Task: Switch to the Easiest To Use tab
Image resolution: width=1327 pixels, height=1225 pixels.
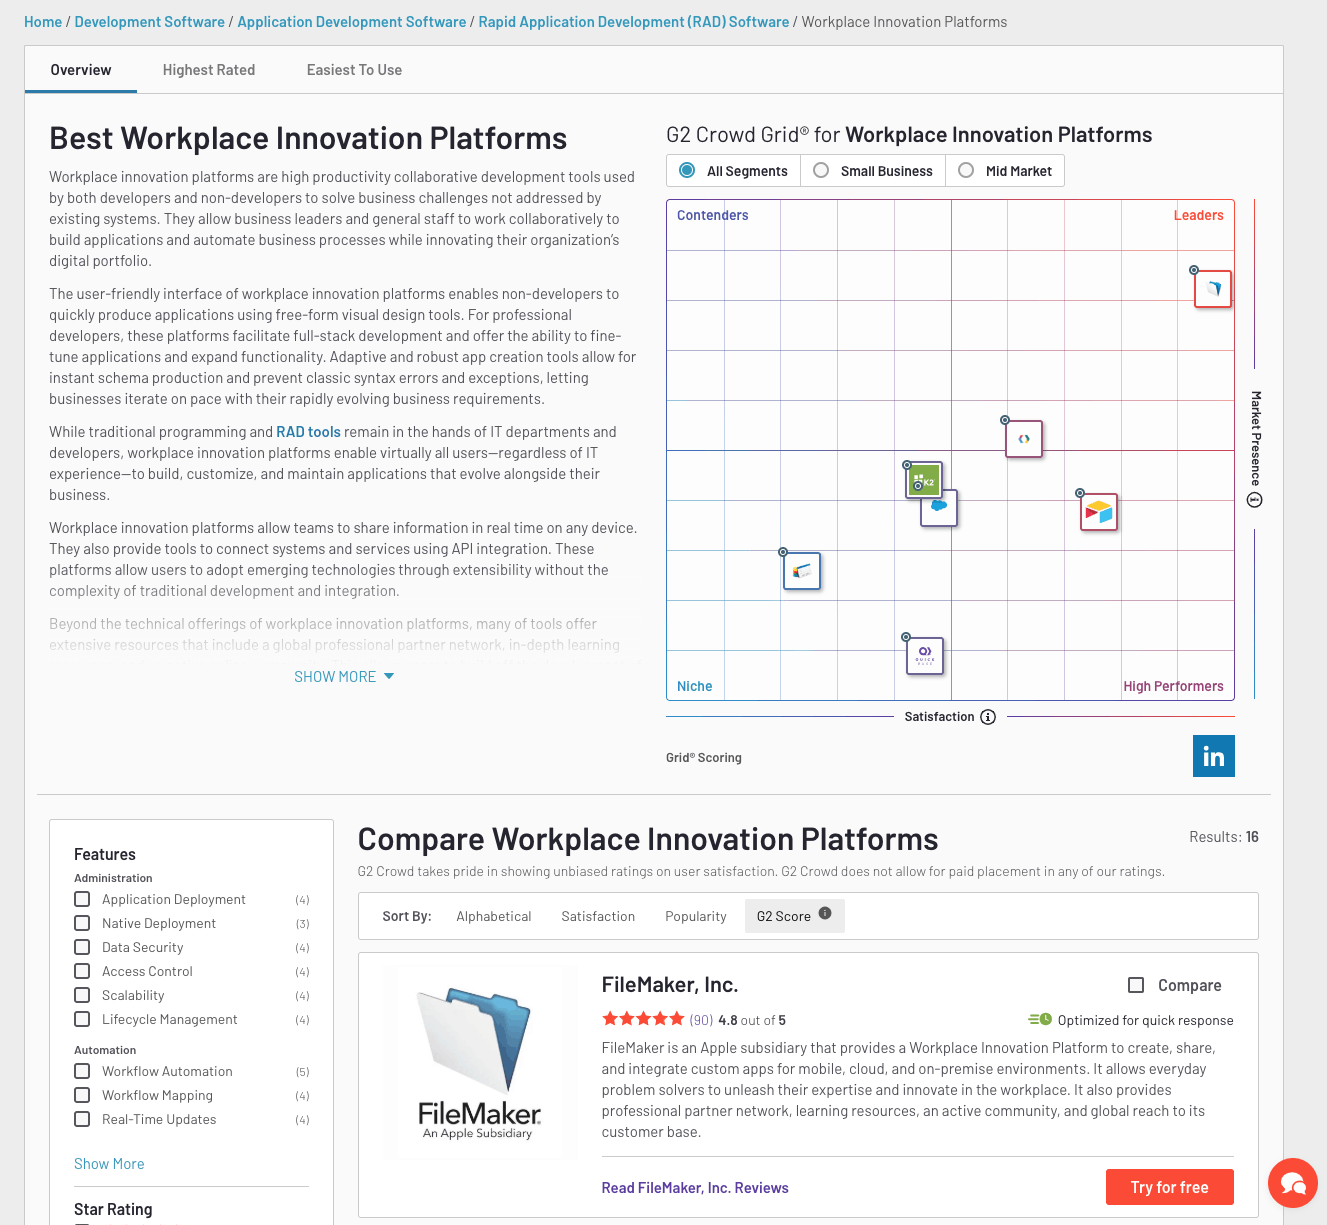Action: [x=354, y=70]
